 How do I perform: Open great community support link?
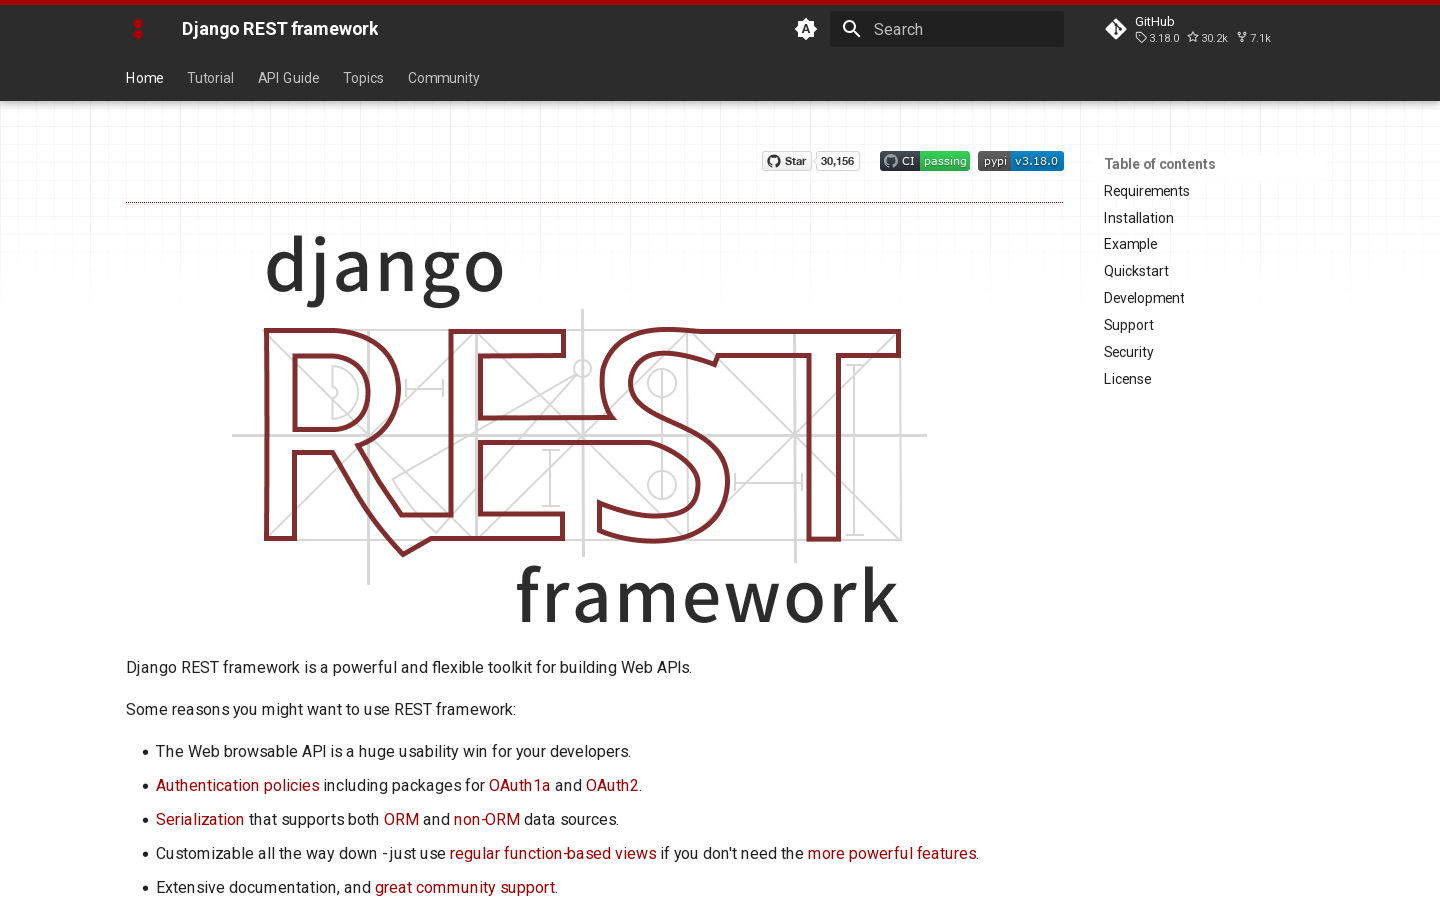coord(465,888)
